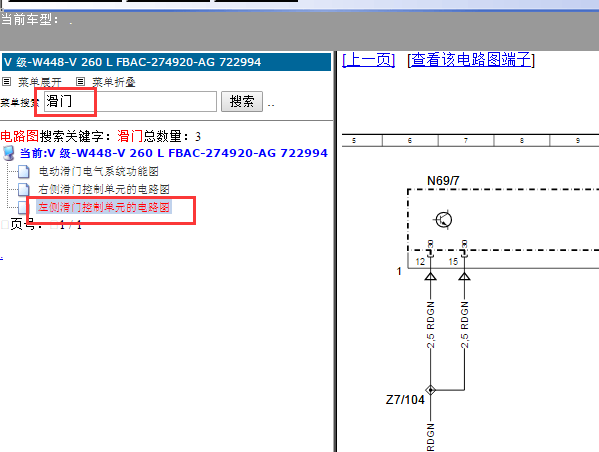Open 左侧滑门控制单元的电路图 tree item
The height and width of the screenshot is (452, 599).
(104, 207)
